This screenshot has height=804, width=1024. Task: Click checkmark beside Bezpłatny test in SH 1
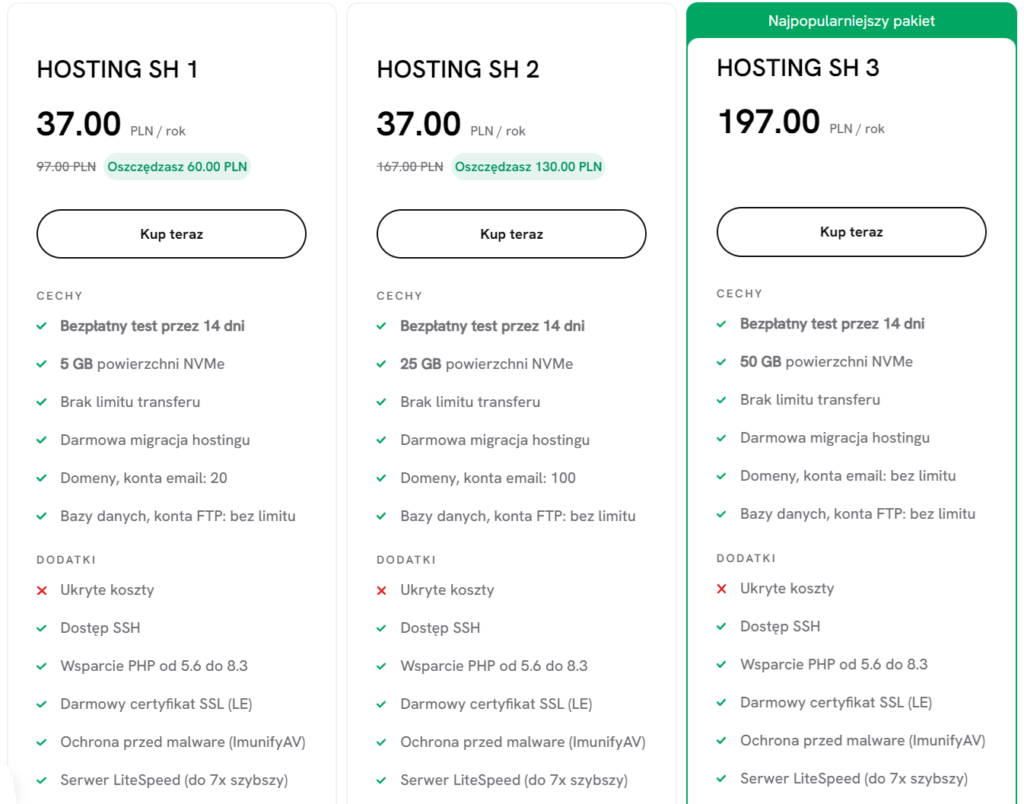tap(42, 326)
